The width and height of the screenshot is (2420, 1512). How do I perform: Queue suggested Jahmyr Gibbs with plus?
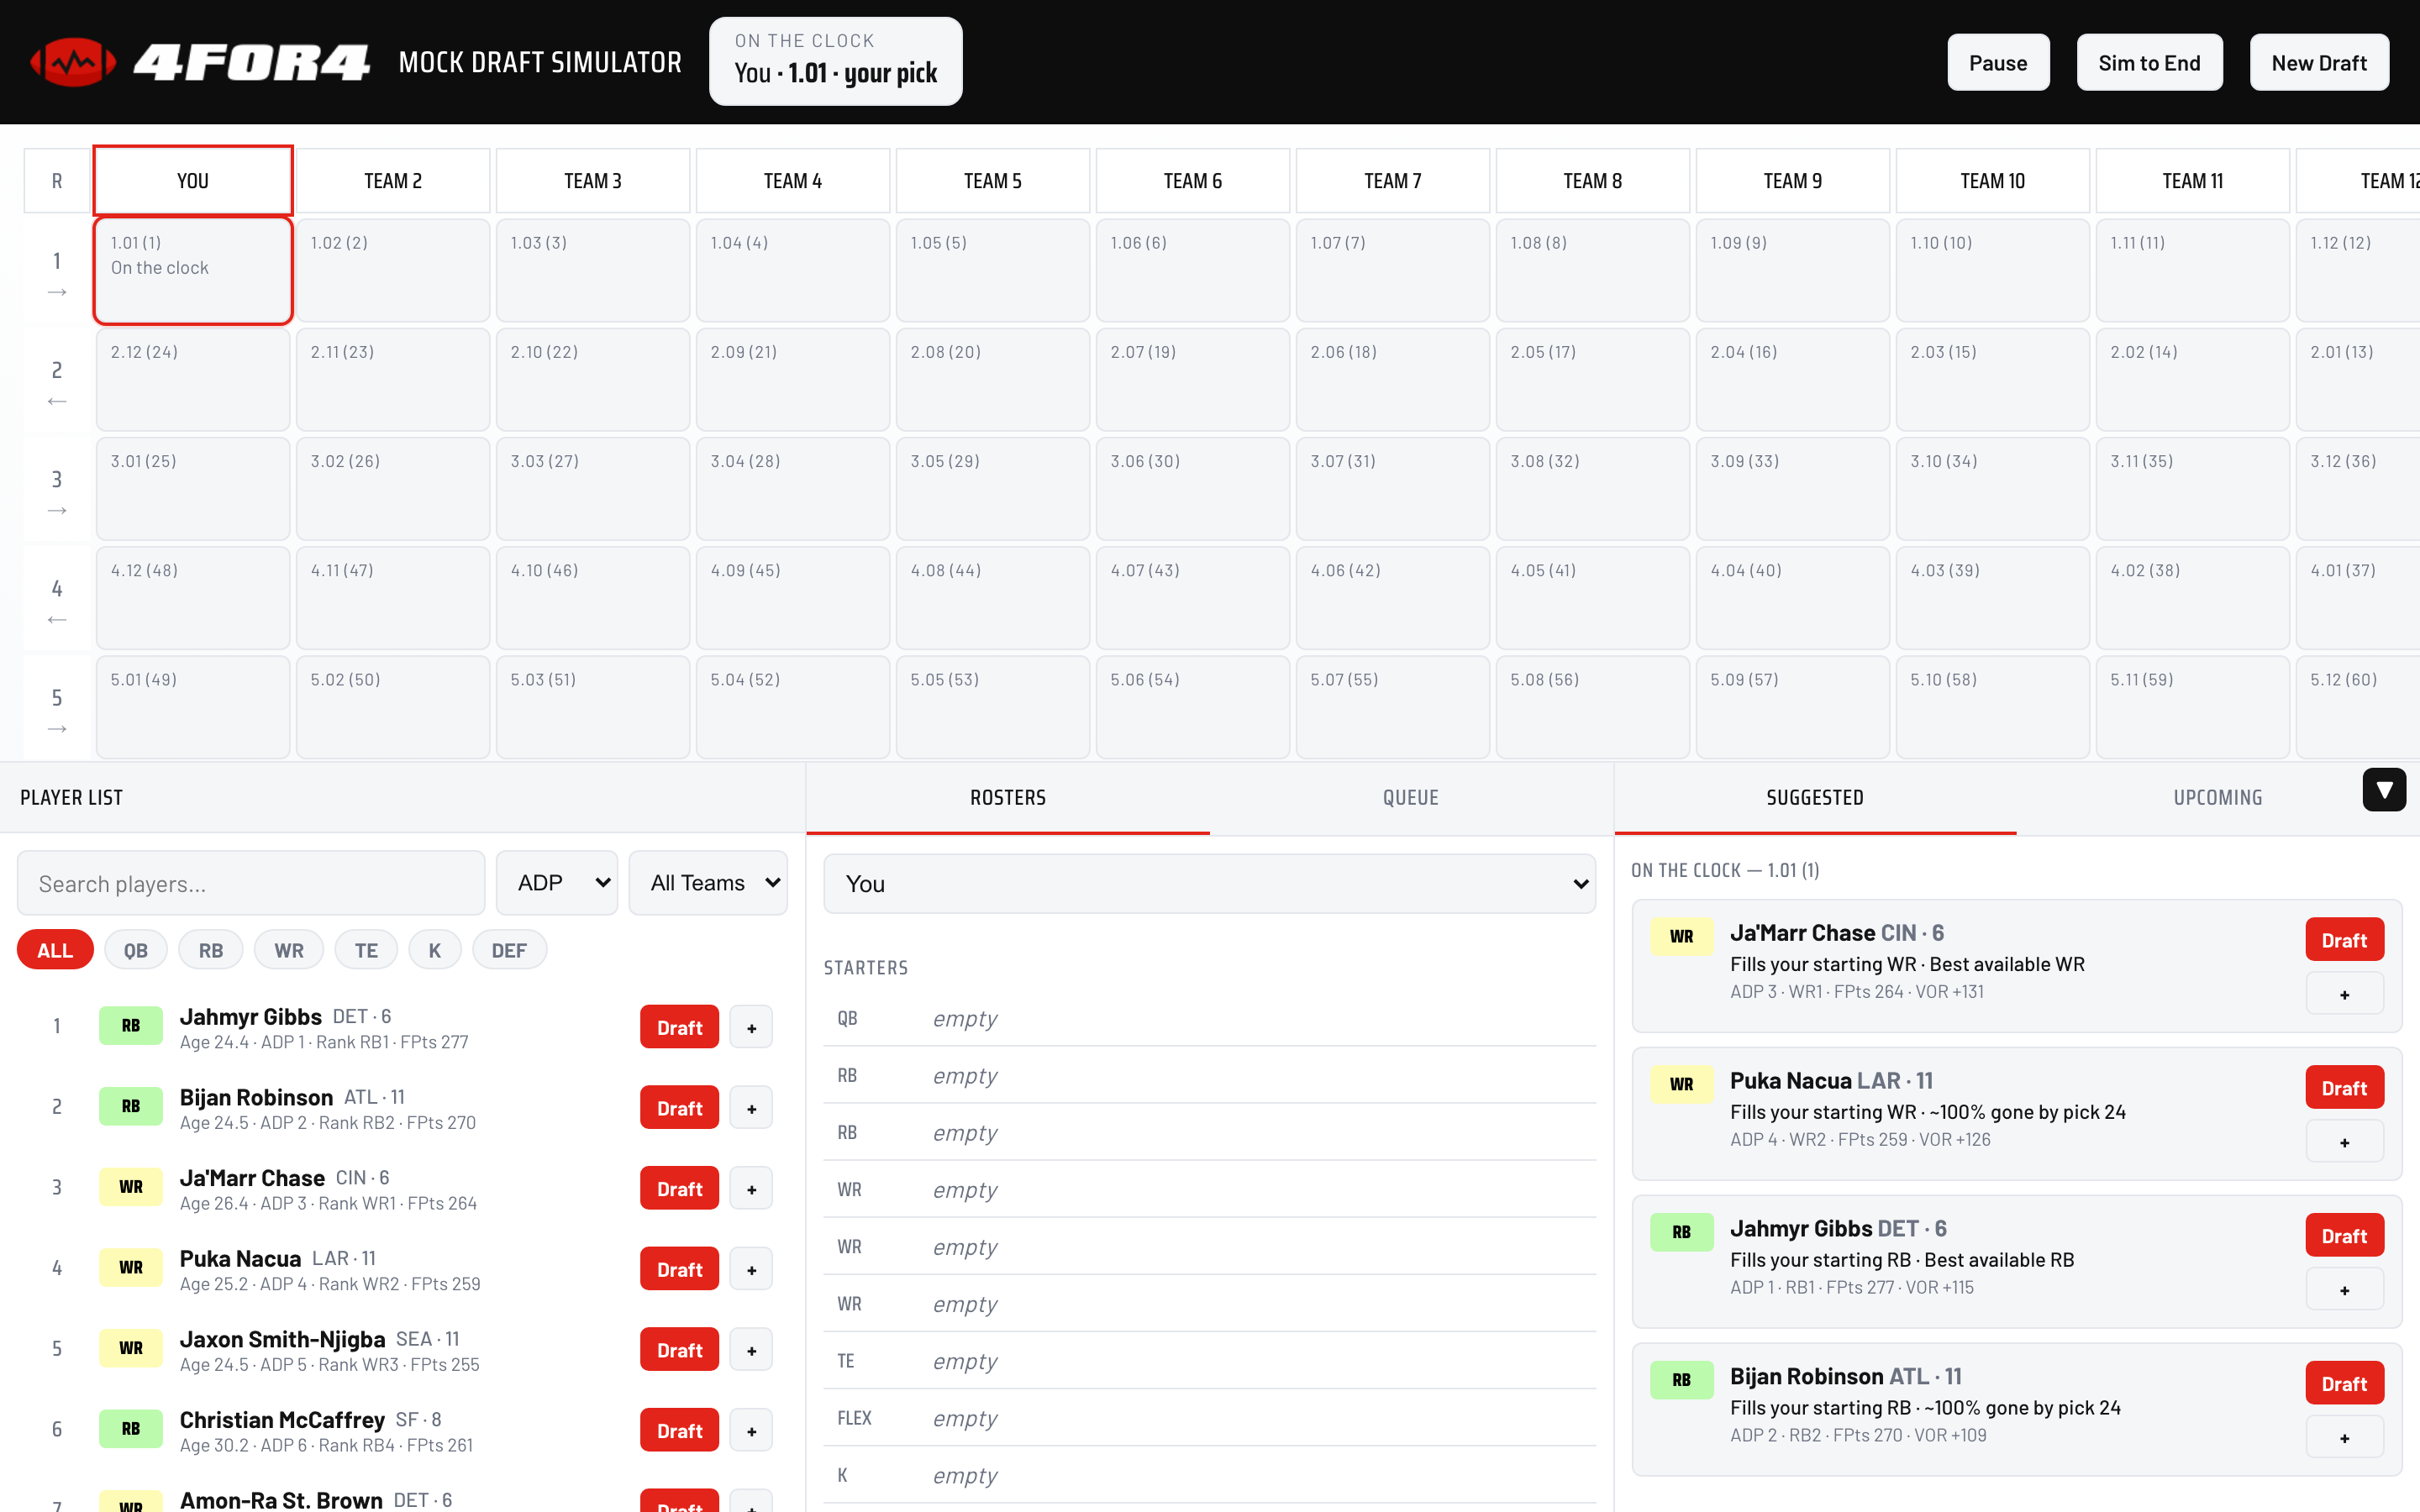tap(2344, 1290)
